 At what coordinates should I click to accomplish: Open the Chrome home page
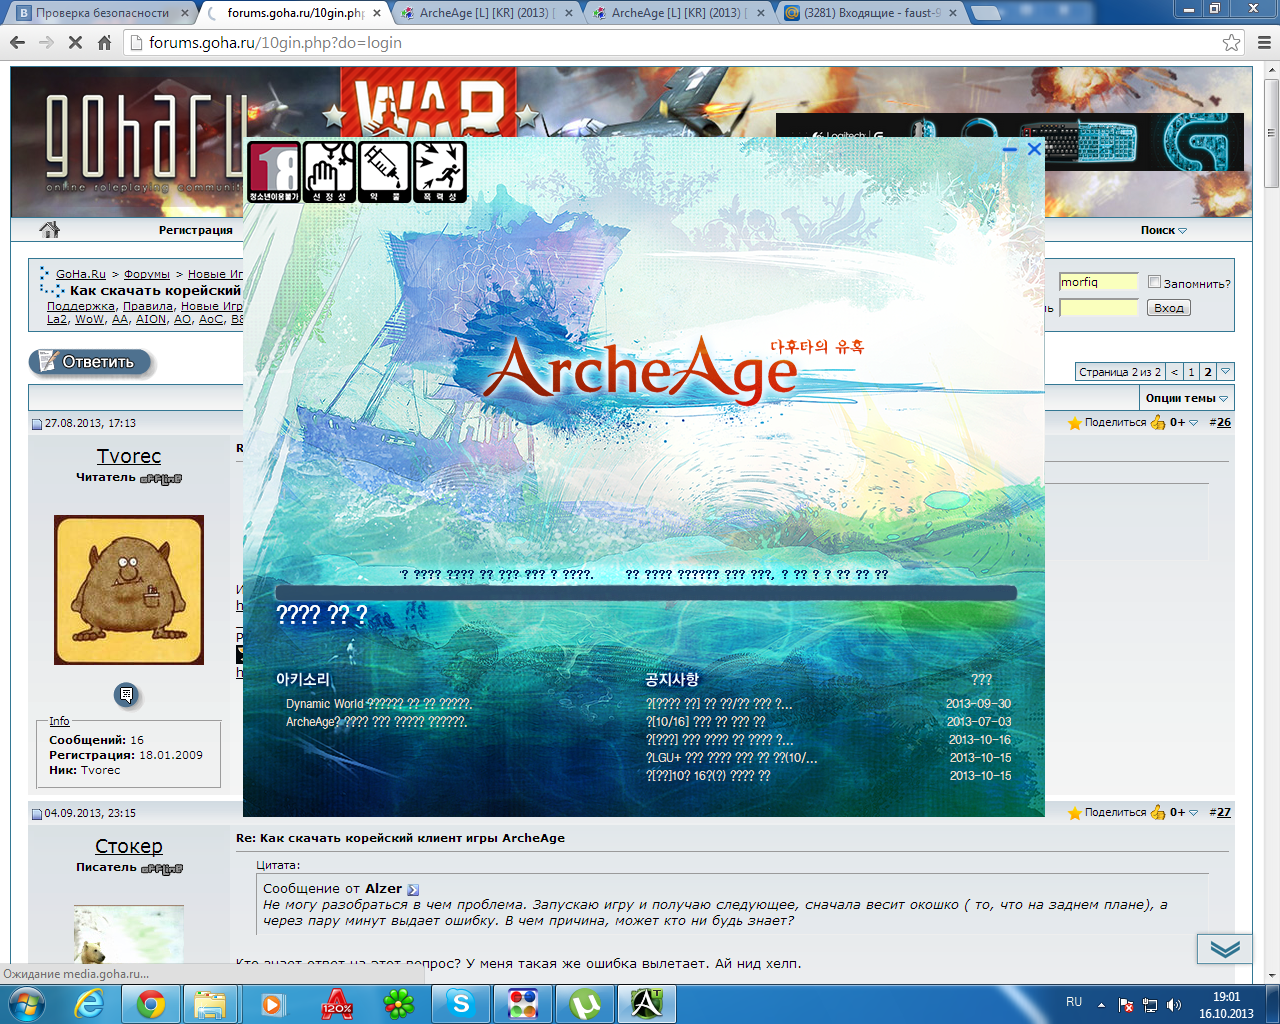(104, 43)
